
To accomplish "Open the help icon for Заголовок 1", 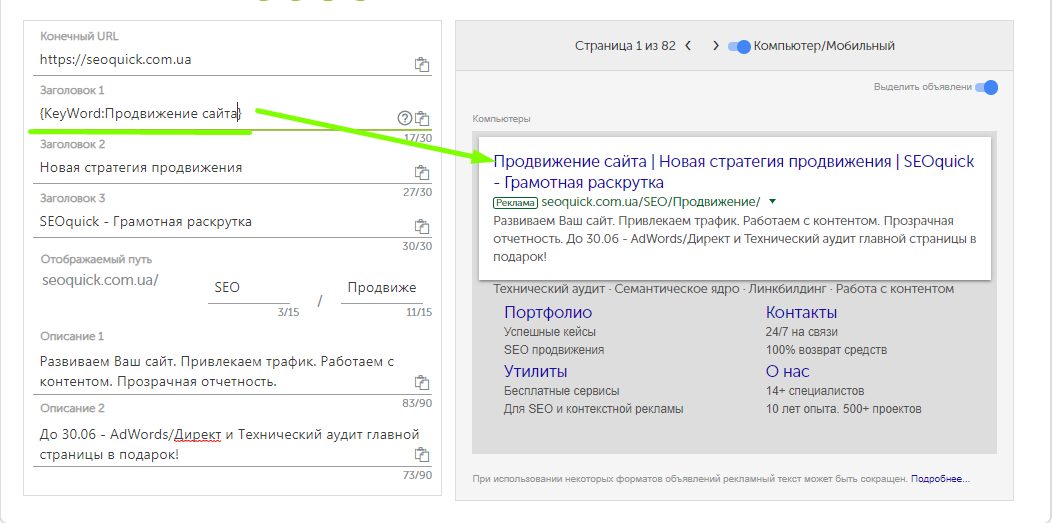I will (404, 119).
